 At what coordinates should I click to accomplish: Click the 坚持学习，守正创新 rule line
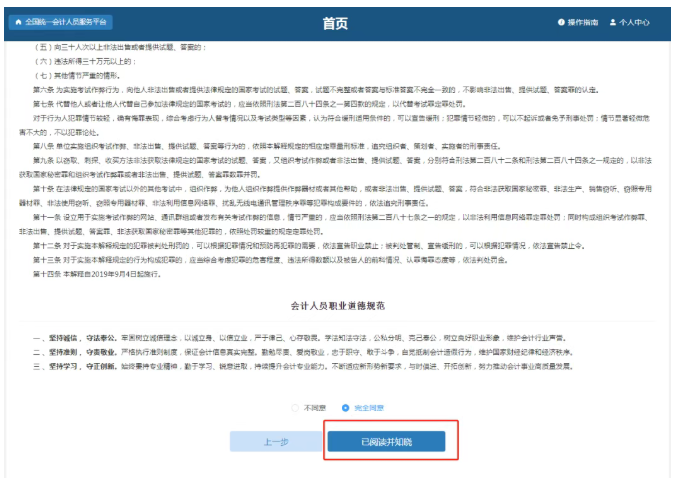[x=300, y=368]
